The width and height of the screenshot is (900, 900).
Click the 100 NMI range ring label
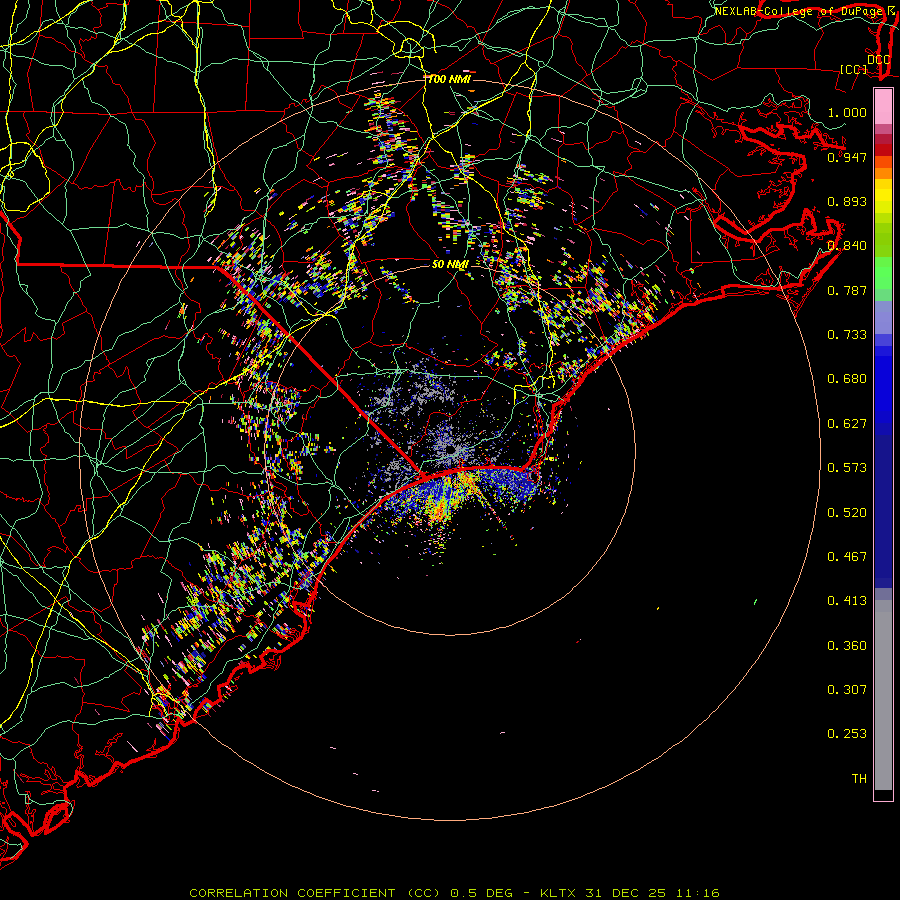[x=449, y=79]
